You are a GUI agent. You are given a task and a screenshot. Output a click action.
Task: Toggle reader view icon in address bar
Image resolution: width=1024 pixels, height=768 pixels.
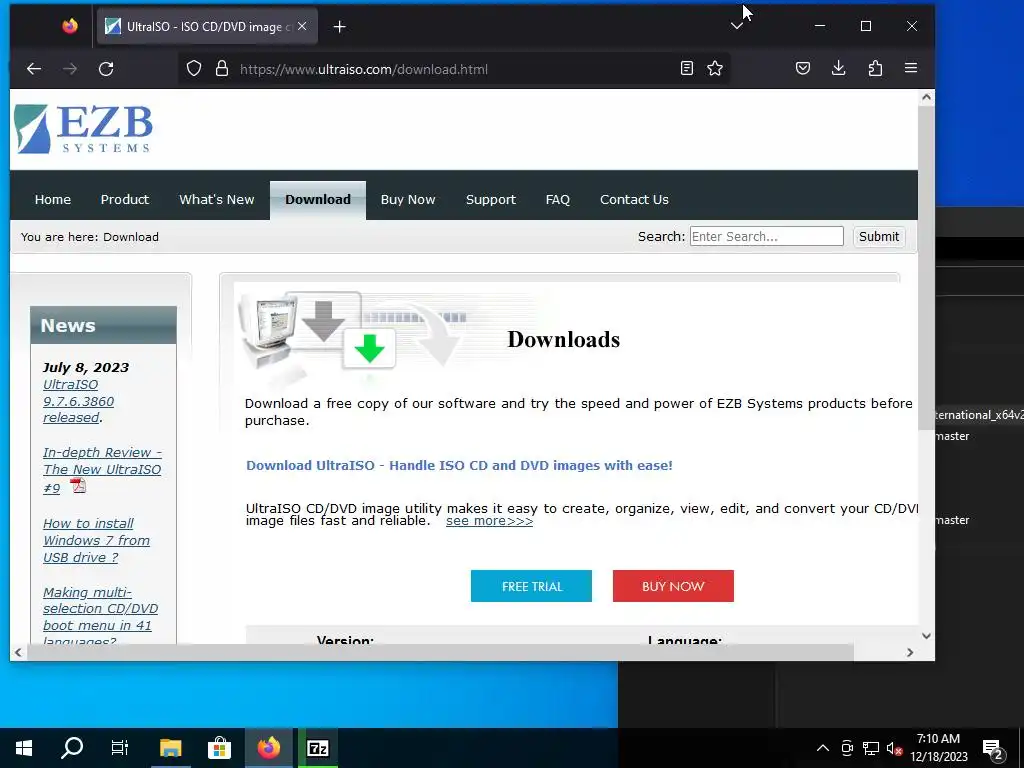pos(686,68)
